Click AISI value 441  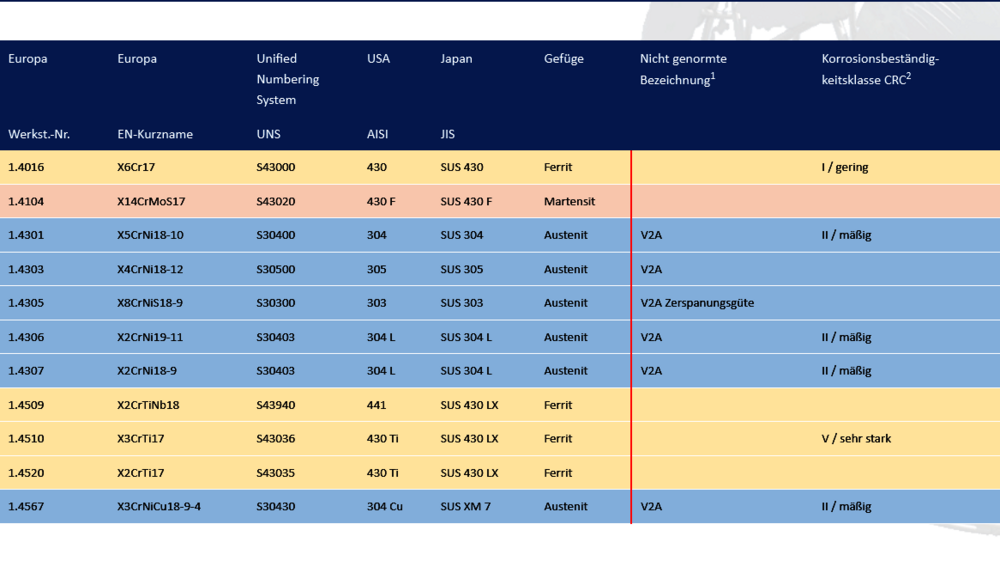click(x=376, y=405)
